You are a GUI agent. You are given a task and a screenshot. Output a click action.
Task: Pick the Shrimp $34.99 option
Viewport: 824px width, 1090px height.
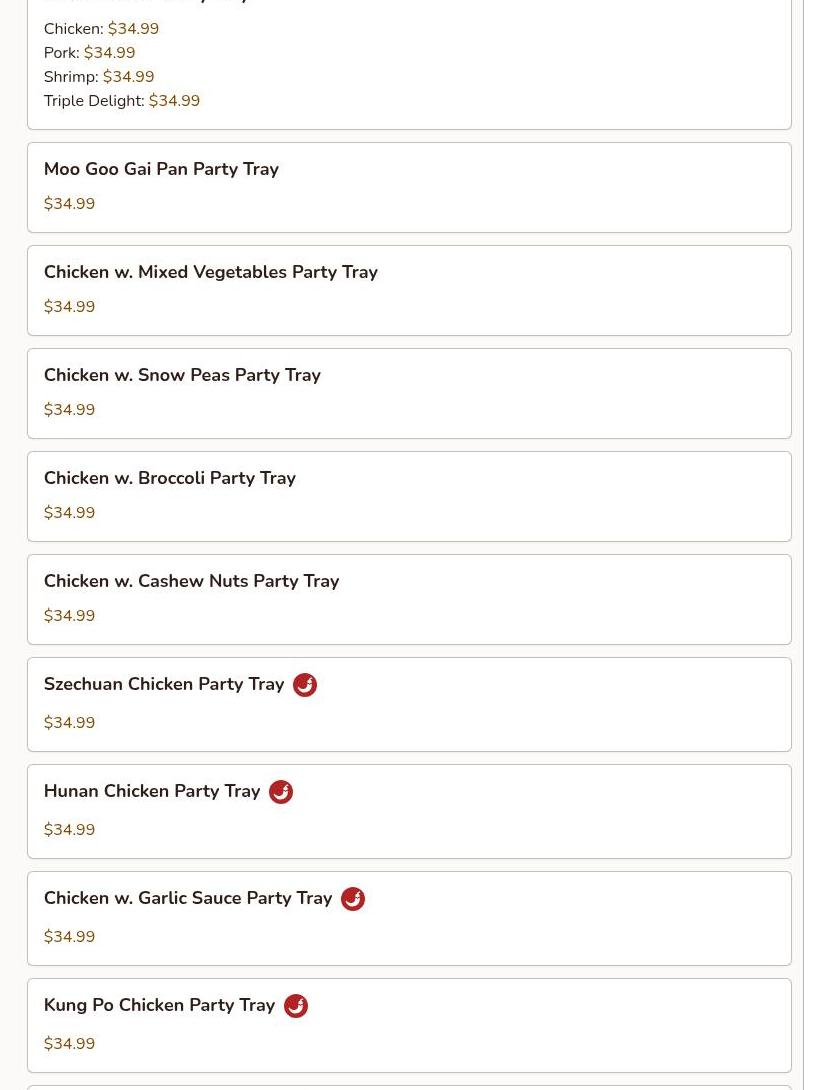[99, 77]
